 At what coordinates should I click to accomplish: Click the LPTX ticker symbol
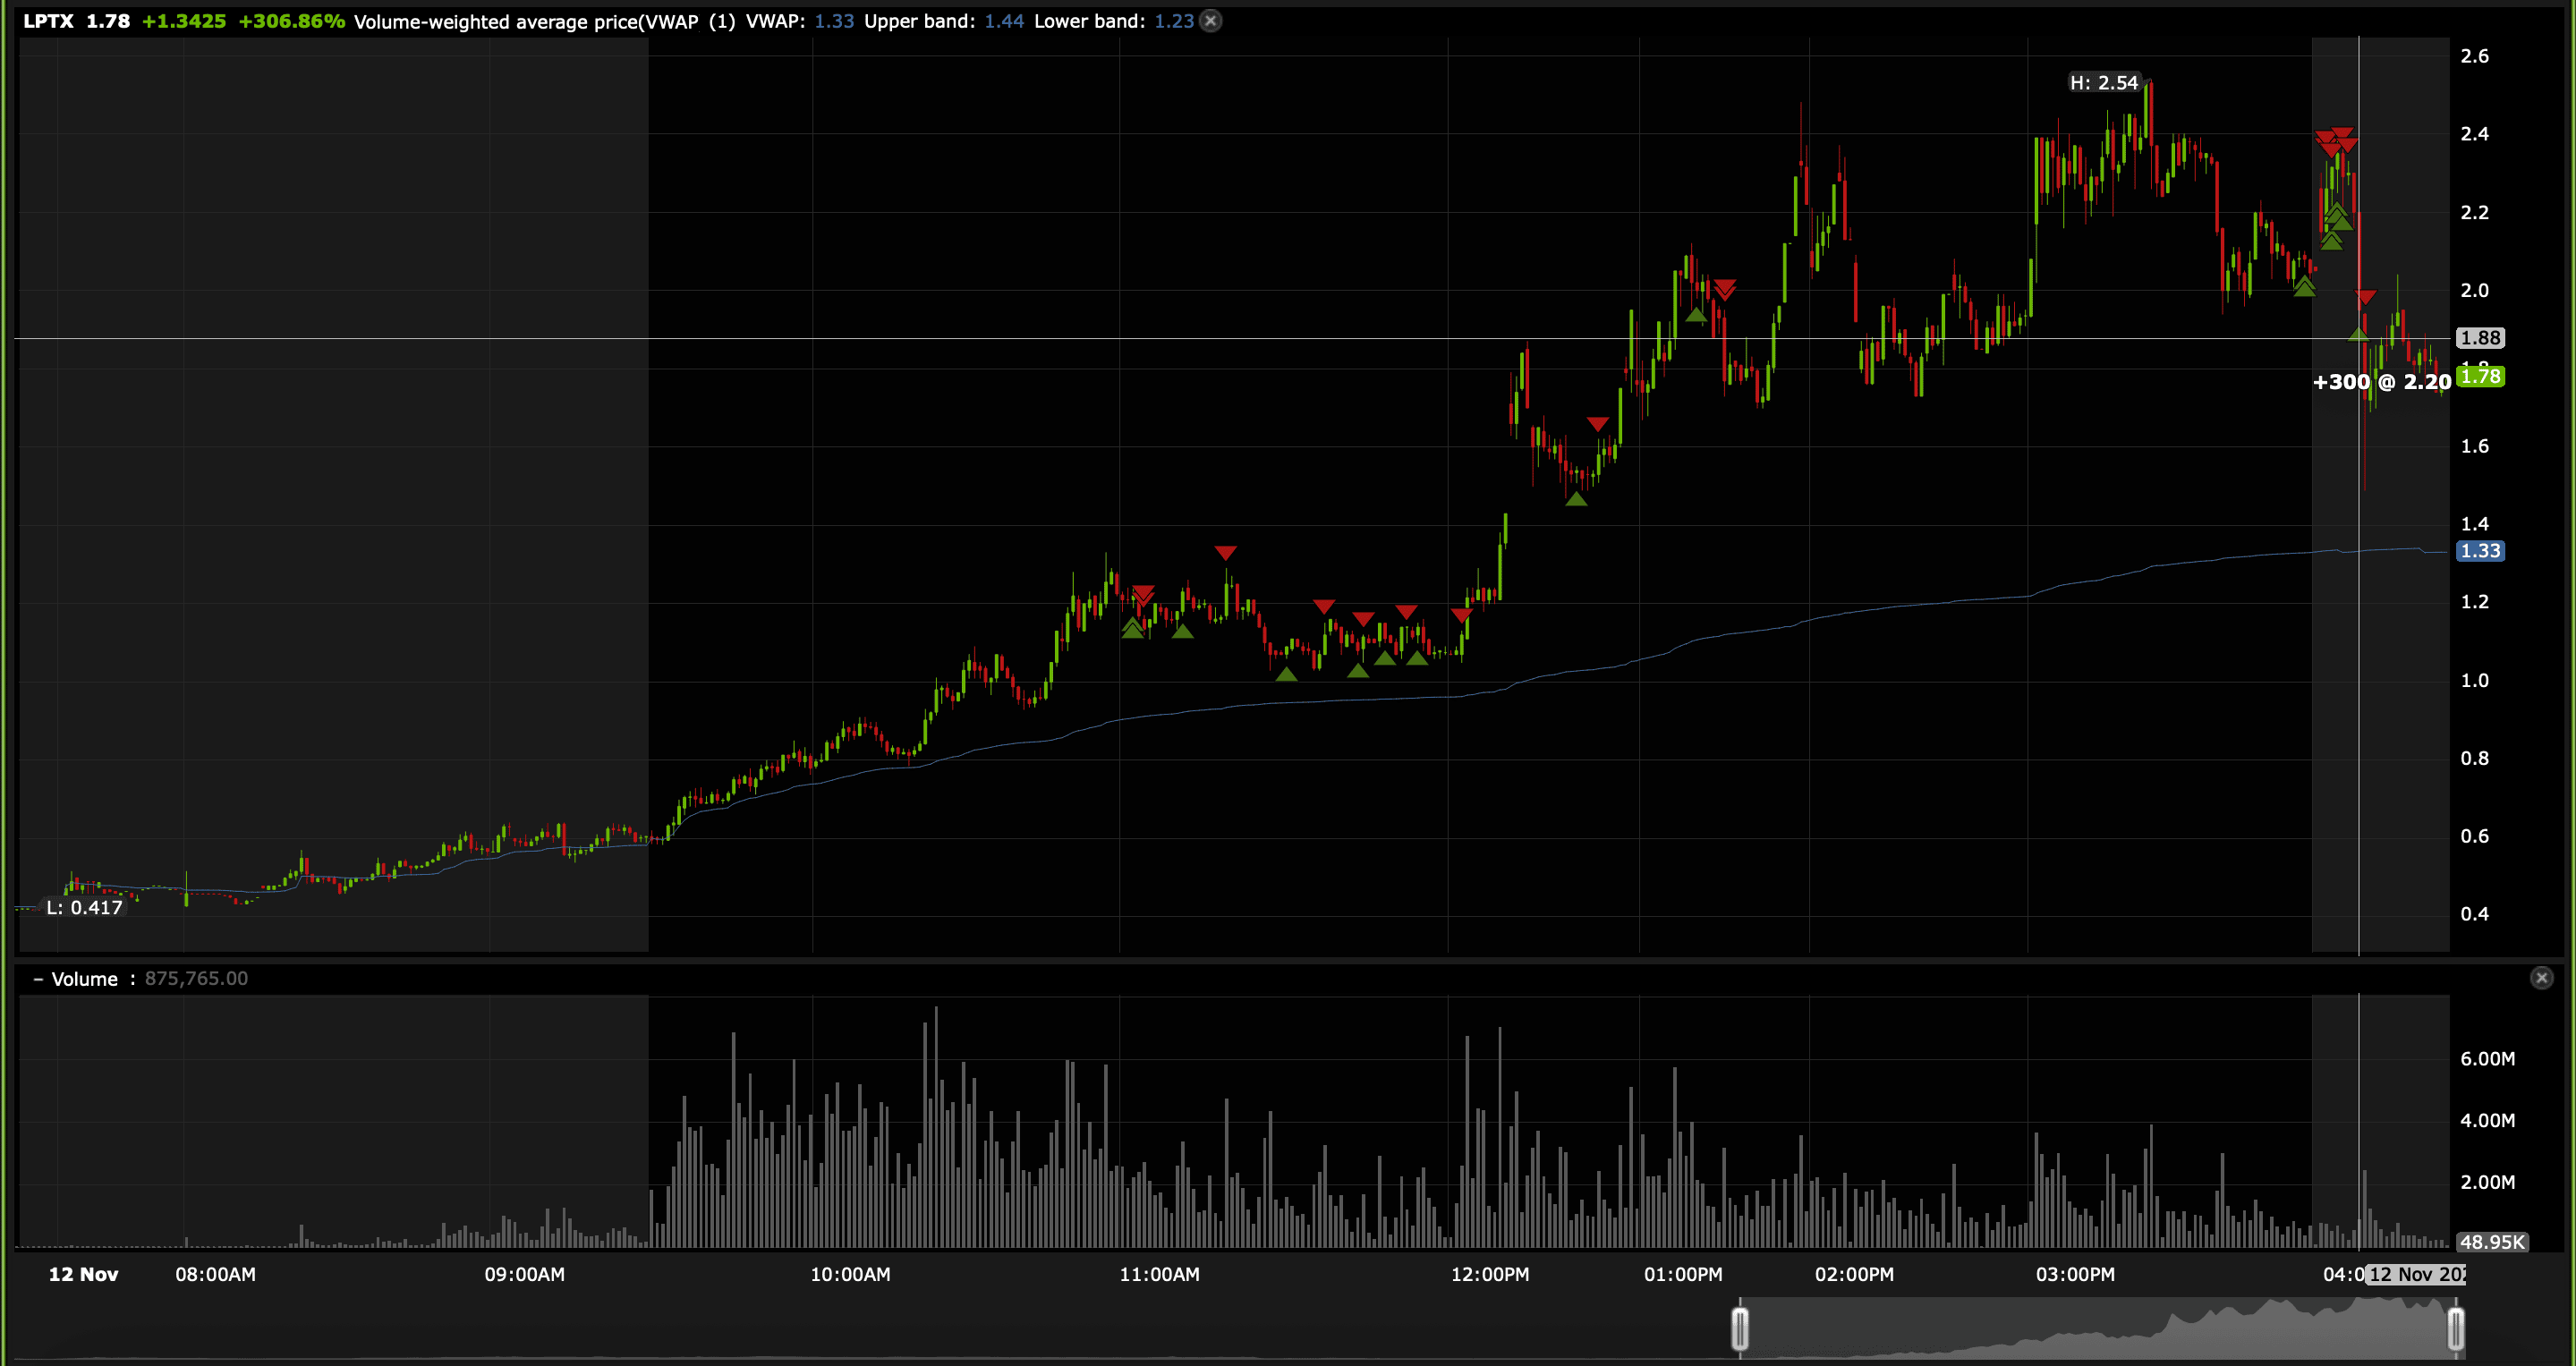48,21
